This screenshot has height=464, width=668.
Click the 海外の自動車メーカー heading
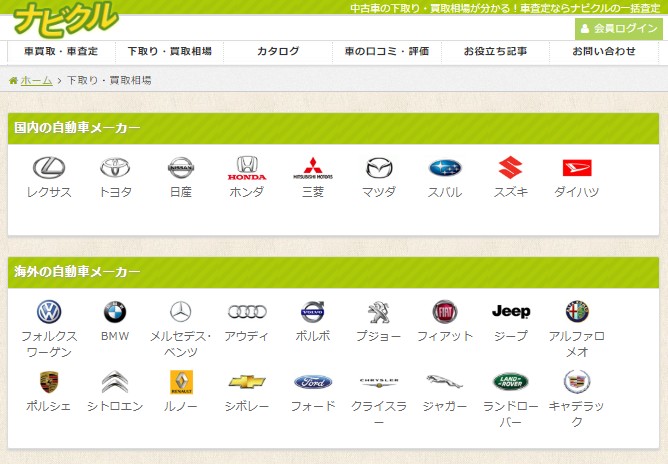click(x=77, y=272)
